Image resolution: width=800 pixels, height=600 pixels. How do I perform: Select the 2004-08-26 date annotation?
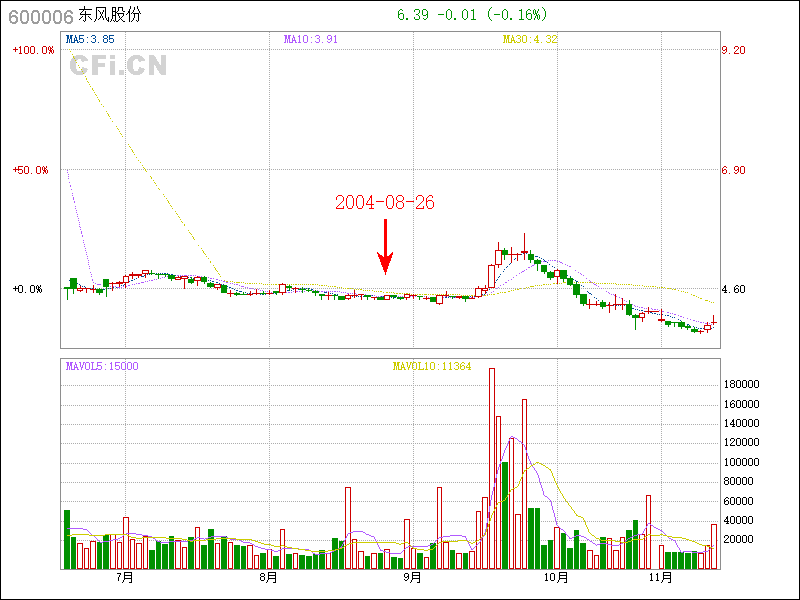[385, 202]
